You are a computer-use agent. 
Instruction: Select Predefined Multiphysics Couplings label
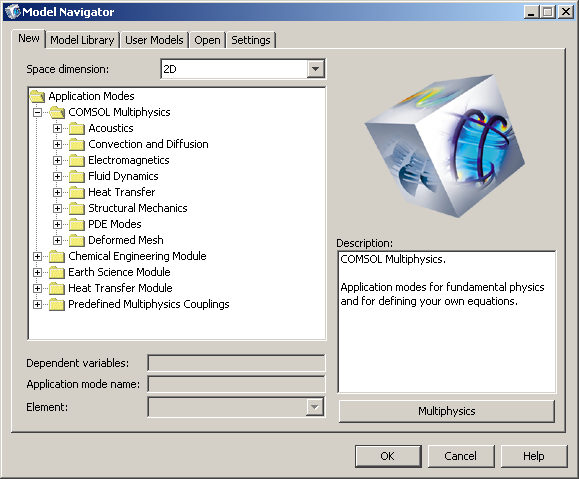point(149,304)
